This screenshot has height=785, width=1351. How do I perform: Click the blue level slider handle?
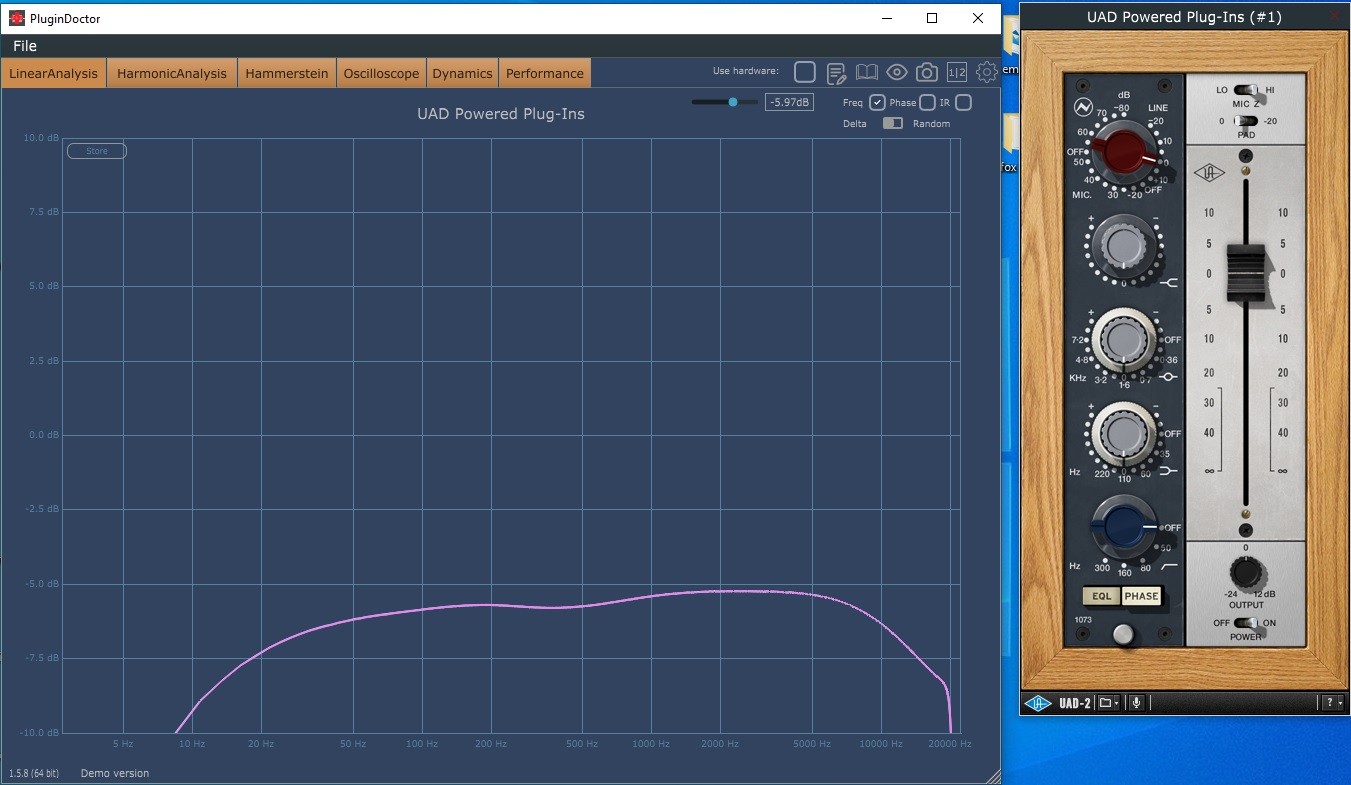tap(733, 102)
